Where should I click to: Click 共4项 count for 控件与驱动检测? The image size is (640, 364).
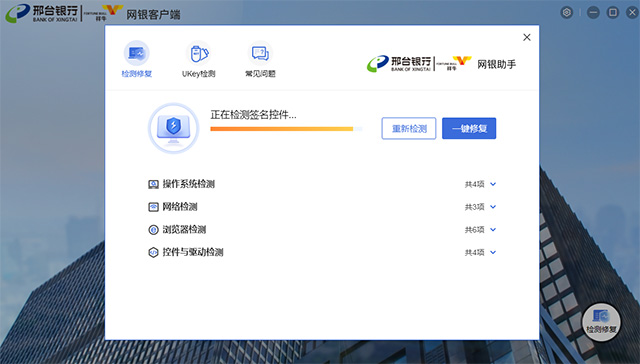click(x=474, y=253)
